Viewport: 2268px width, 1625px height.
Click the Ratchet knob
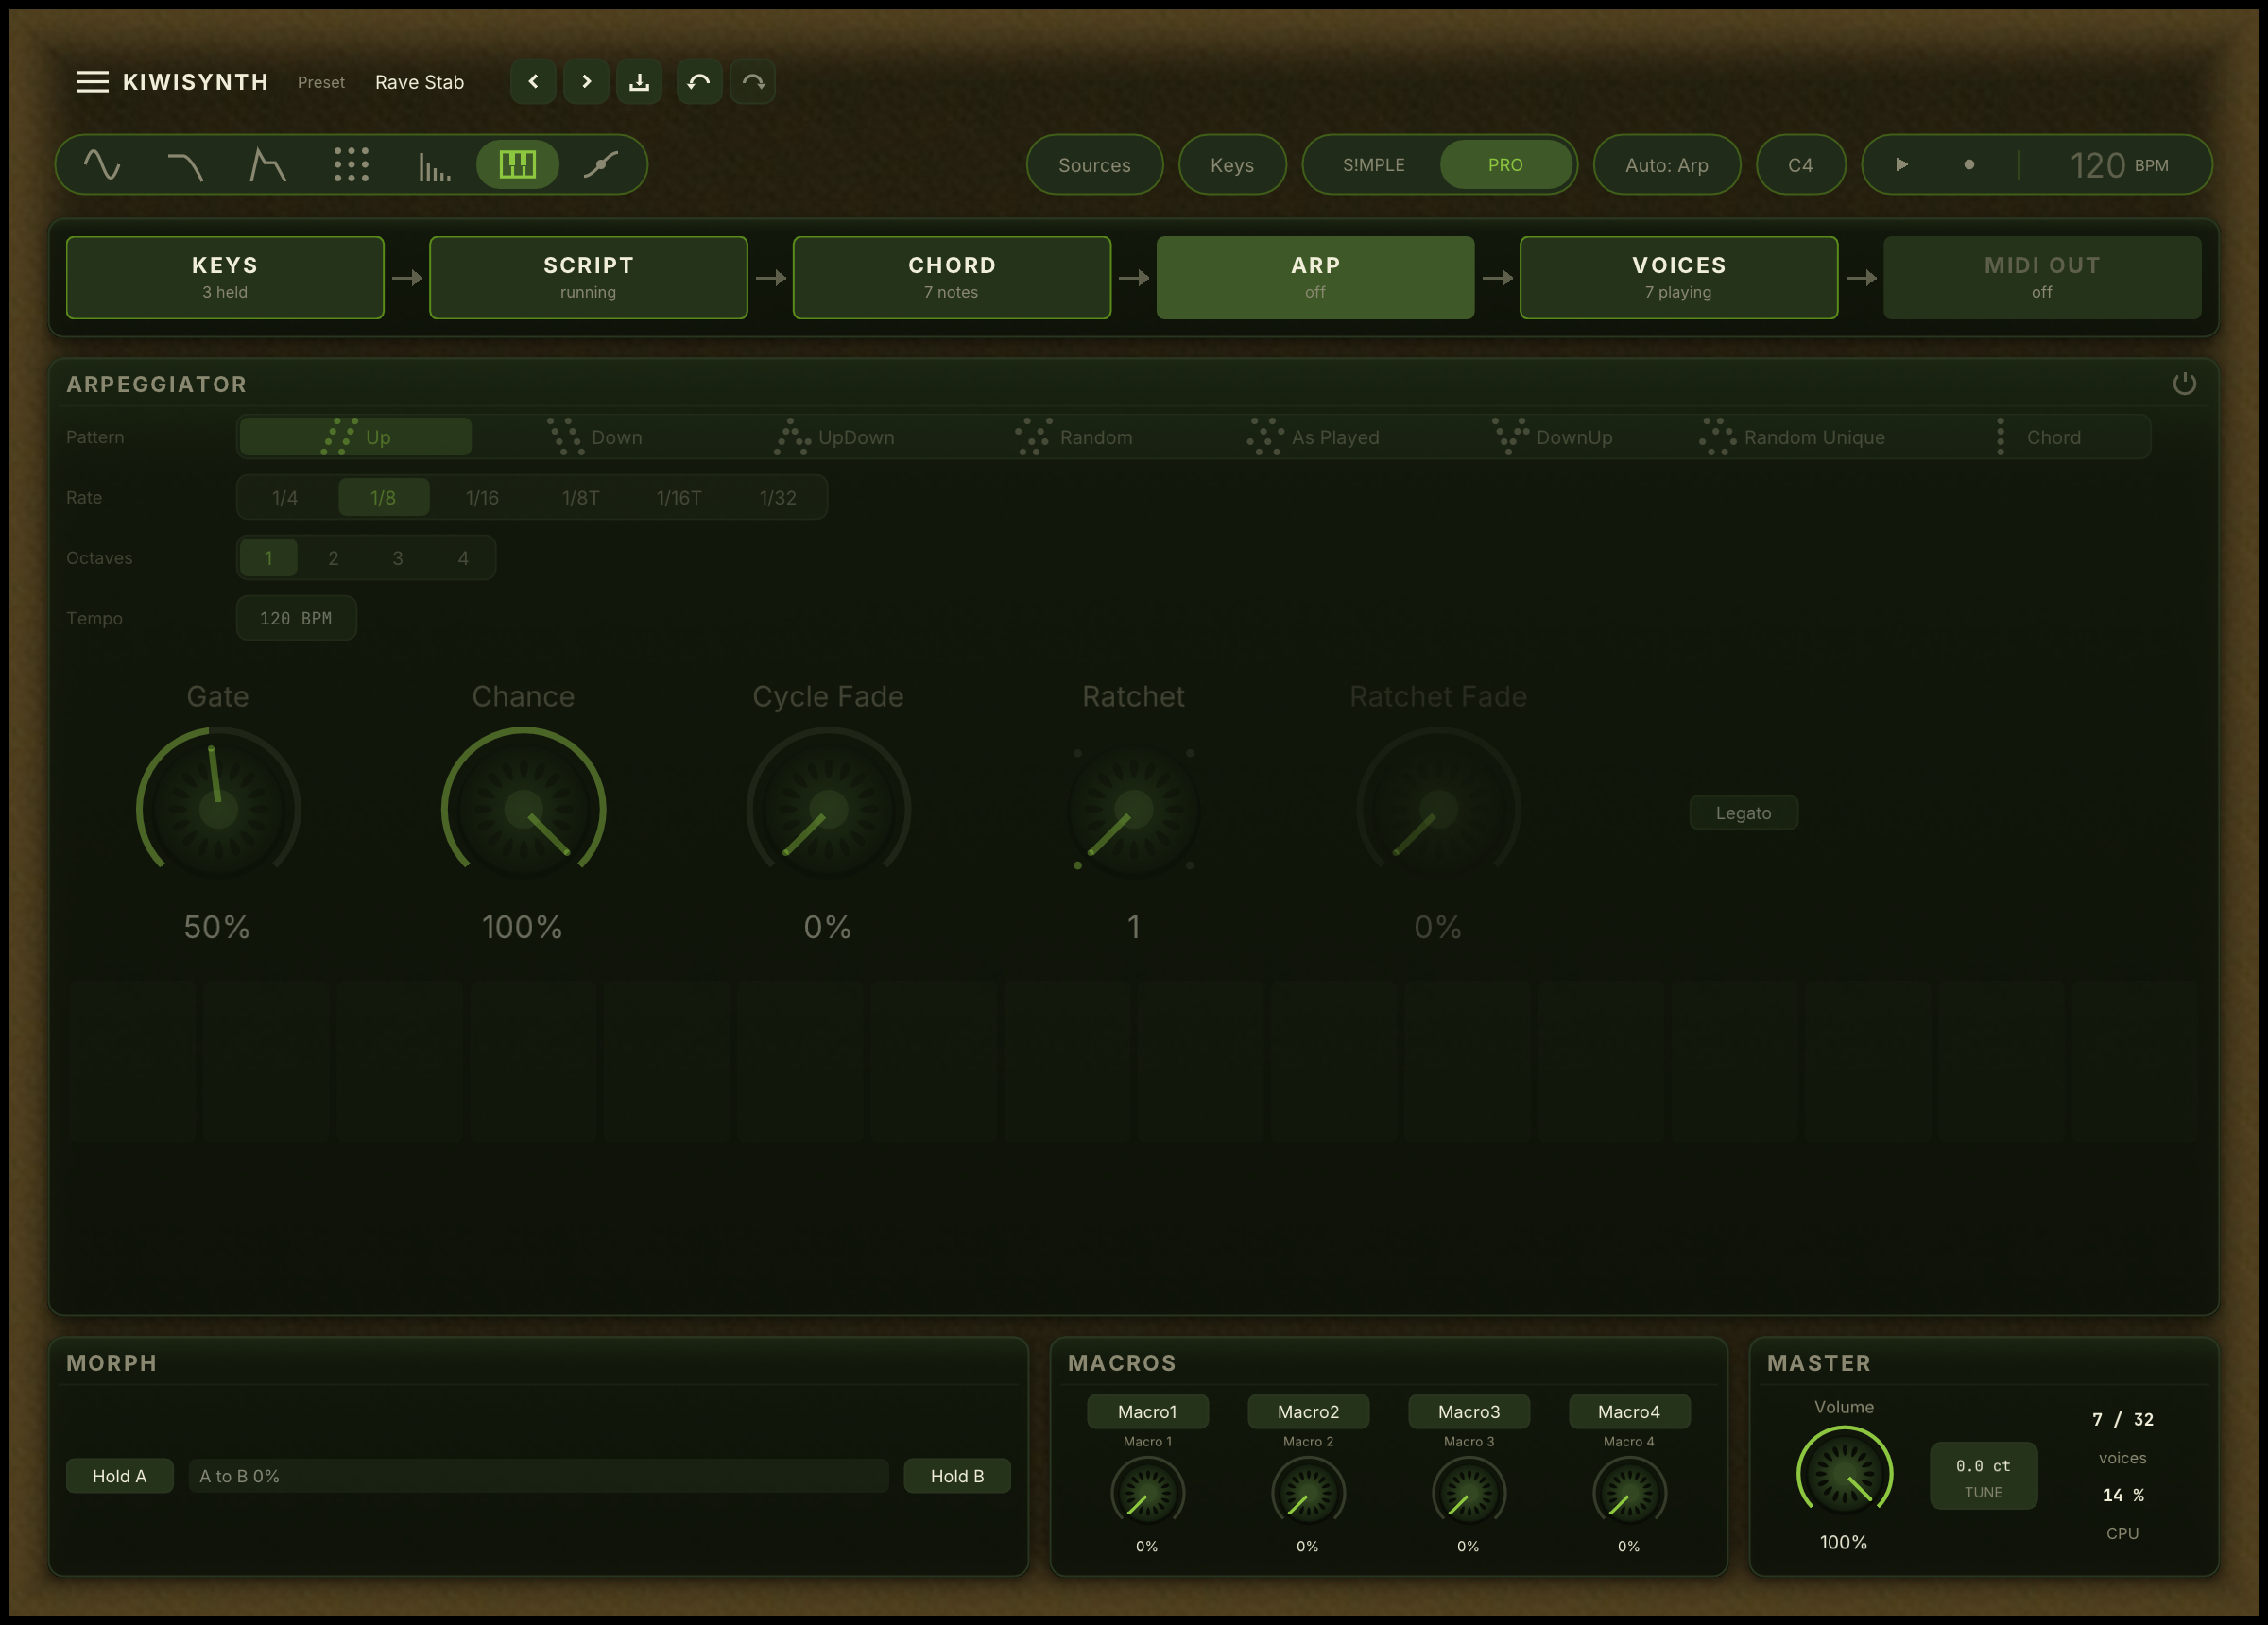click(1133, 808)
